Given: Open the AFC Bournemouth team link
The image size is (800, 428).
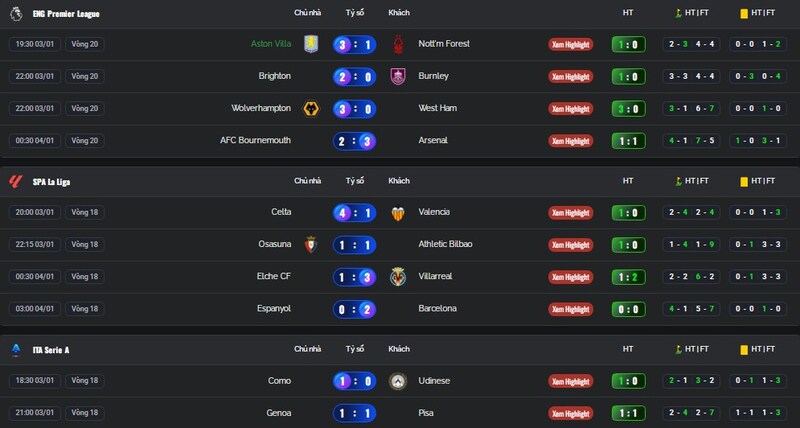Looking at the screenshot, I should click(x=256, y=140).
